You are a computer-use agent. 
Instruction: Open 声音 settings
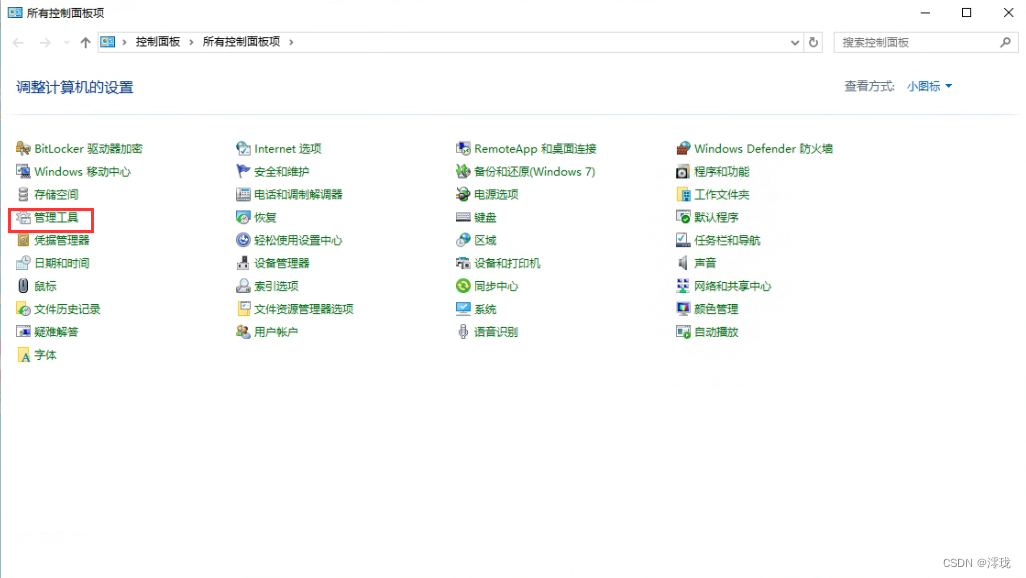705,263
